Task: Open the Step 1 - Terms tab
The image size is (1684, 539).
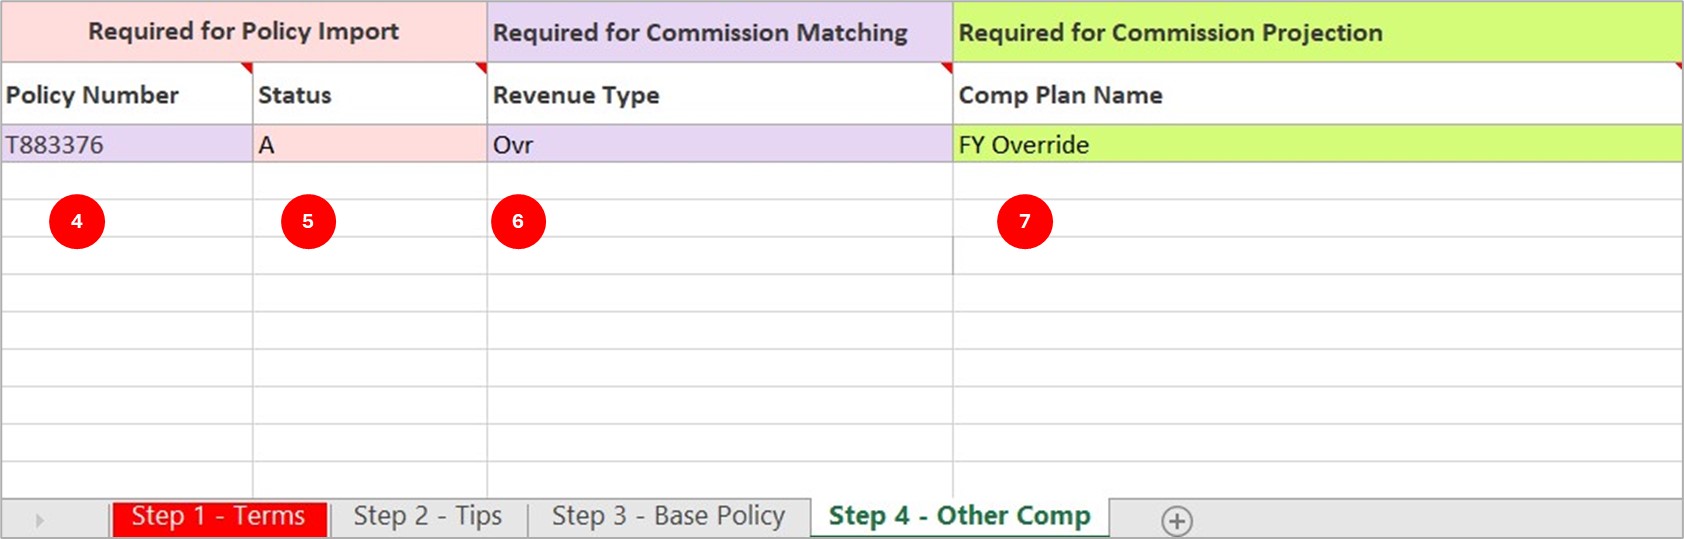Action: click(219, 517)
